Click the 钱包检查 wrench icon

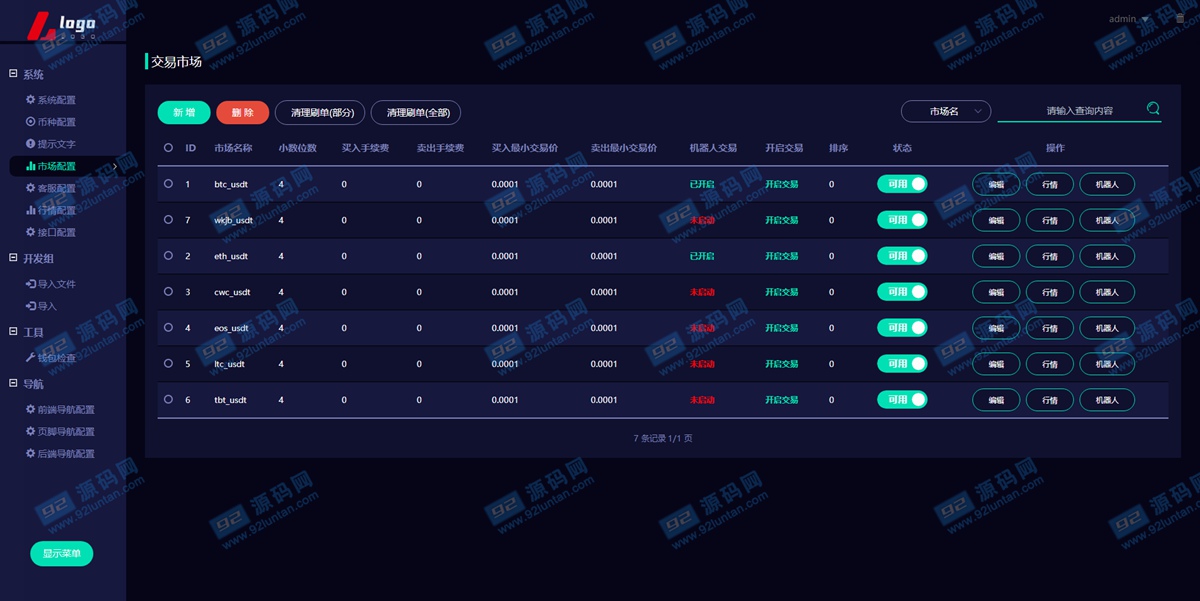(30, 358)
